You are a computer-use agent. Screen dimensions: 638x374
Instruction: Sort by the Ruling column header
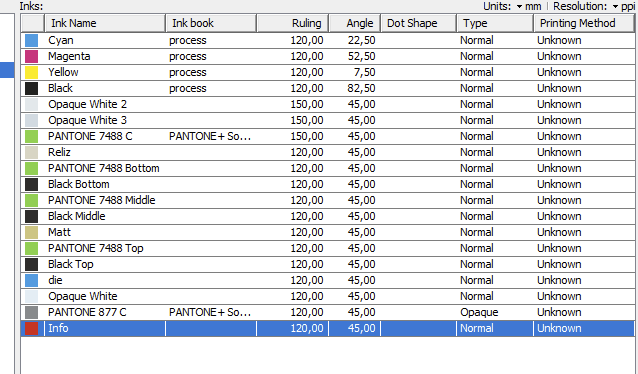[293, 23]
